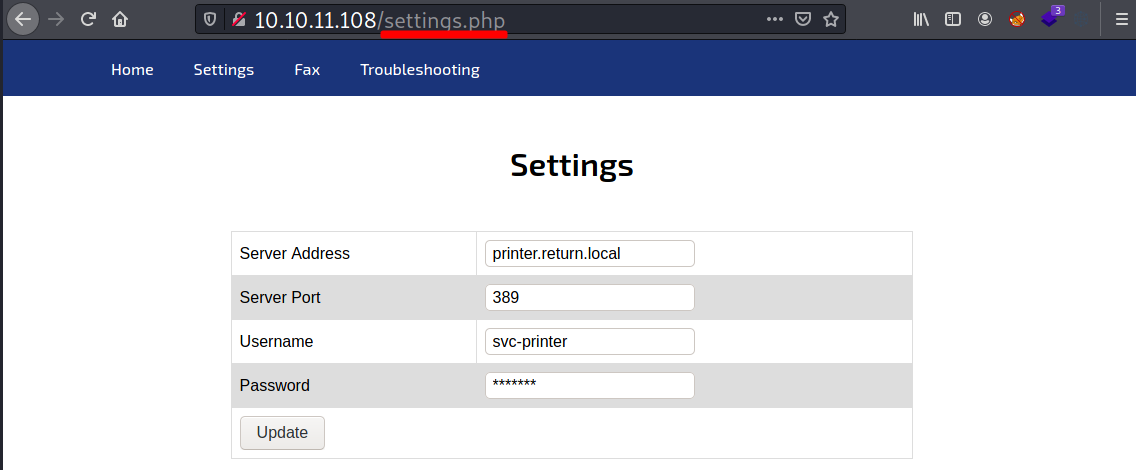Open the Firefox account icon
The image size is (1136, 470).
tap(985, 19)
